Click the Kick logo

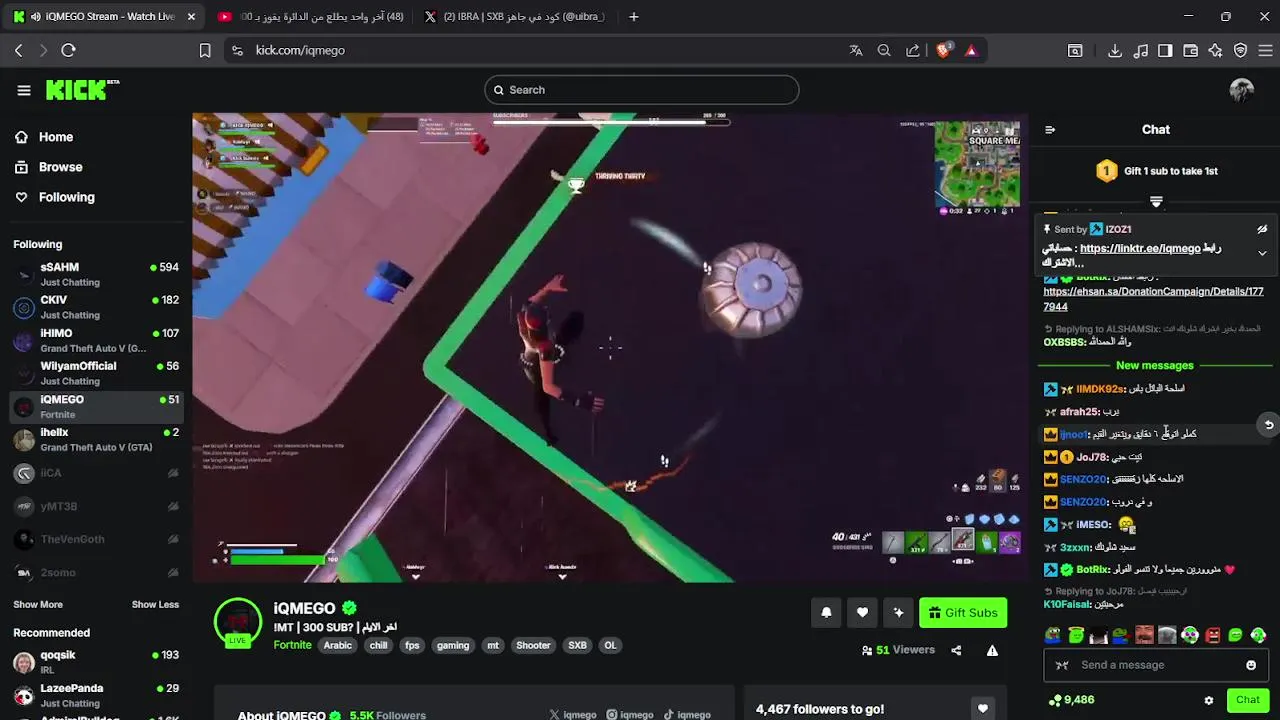tap(82, 90)
